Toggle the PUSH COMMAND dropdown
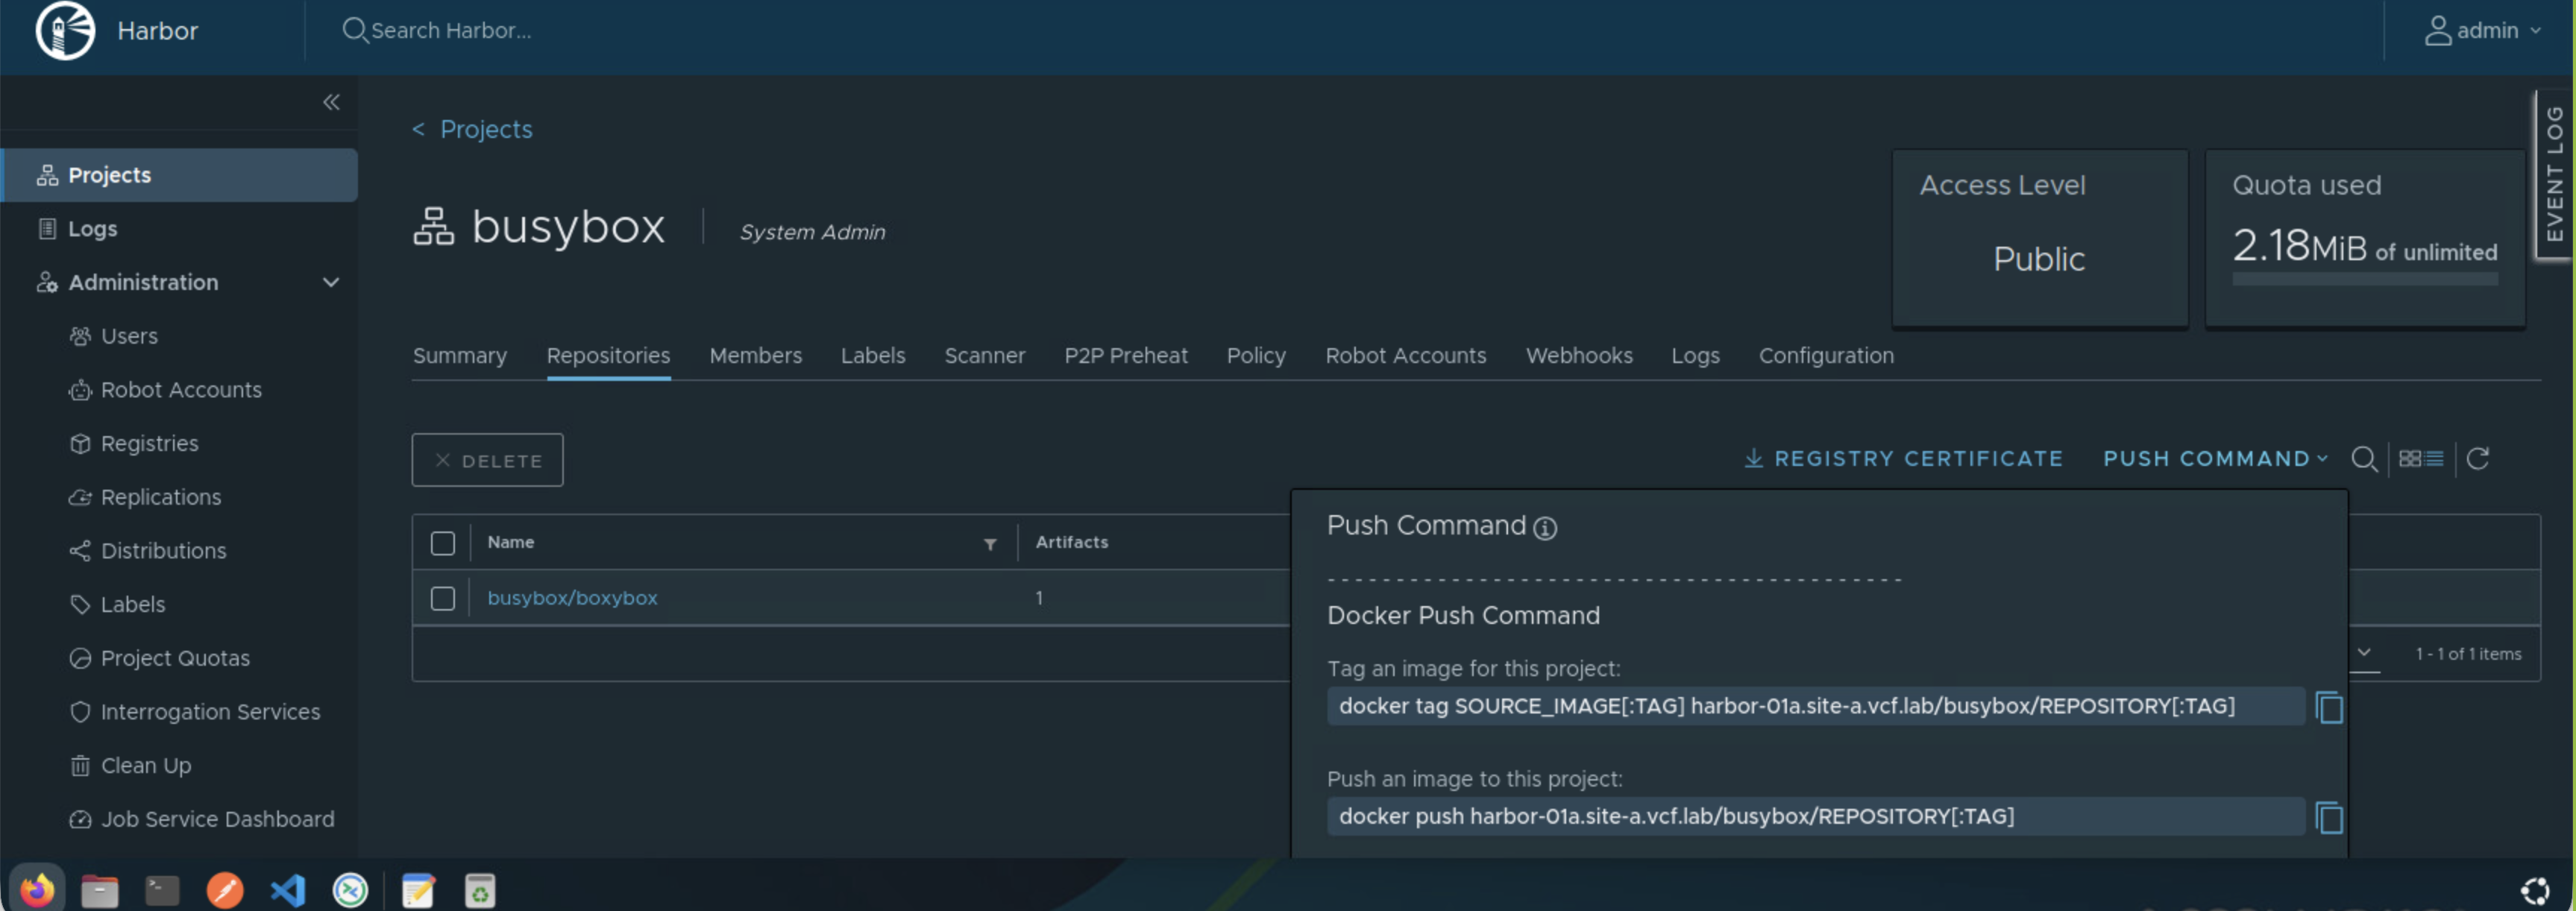 2215,459
